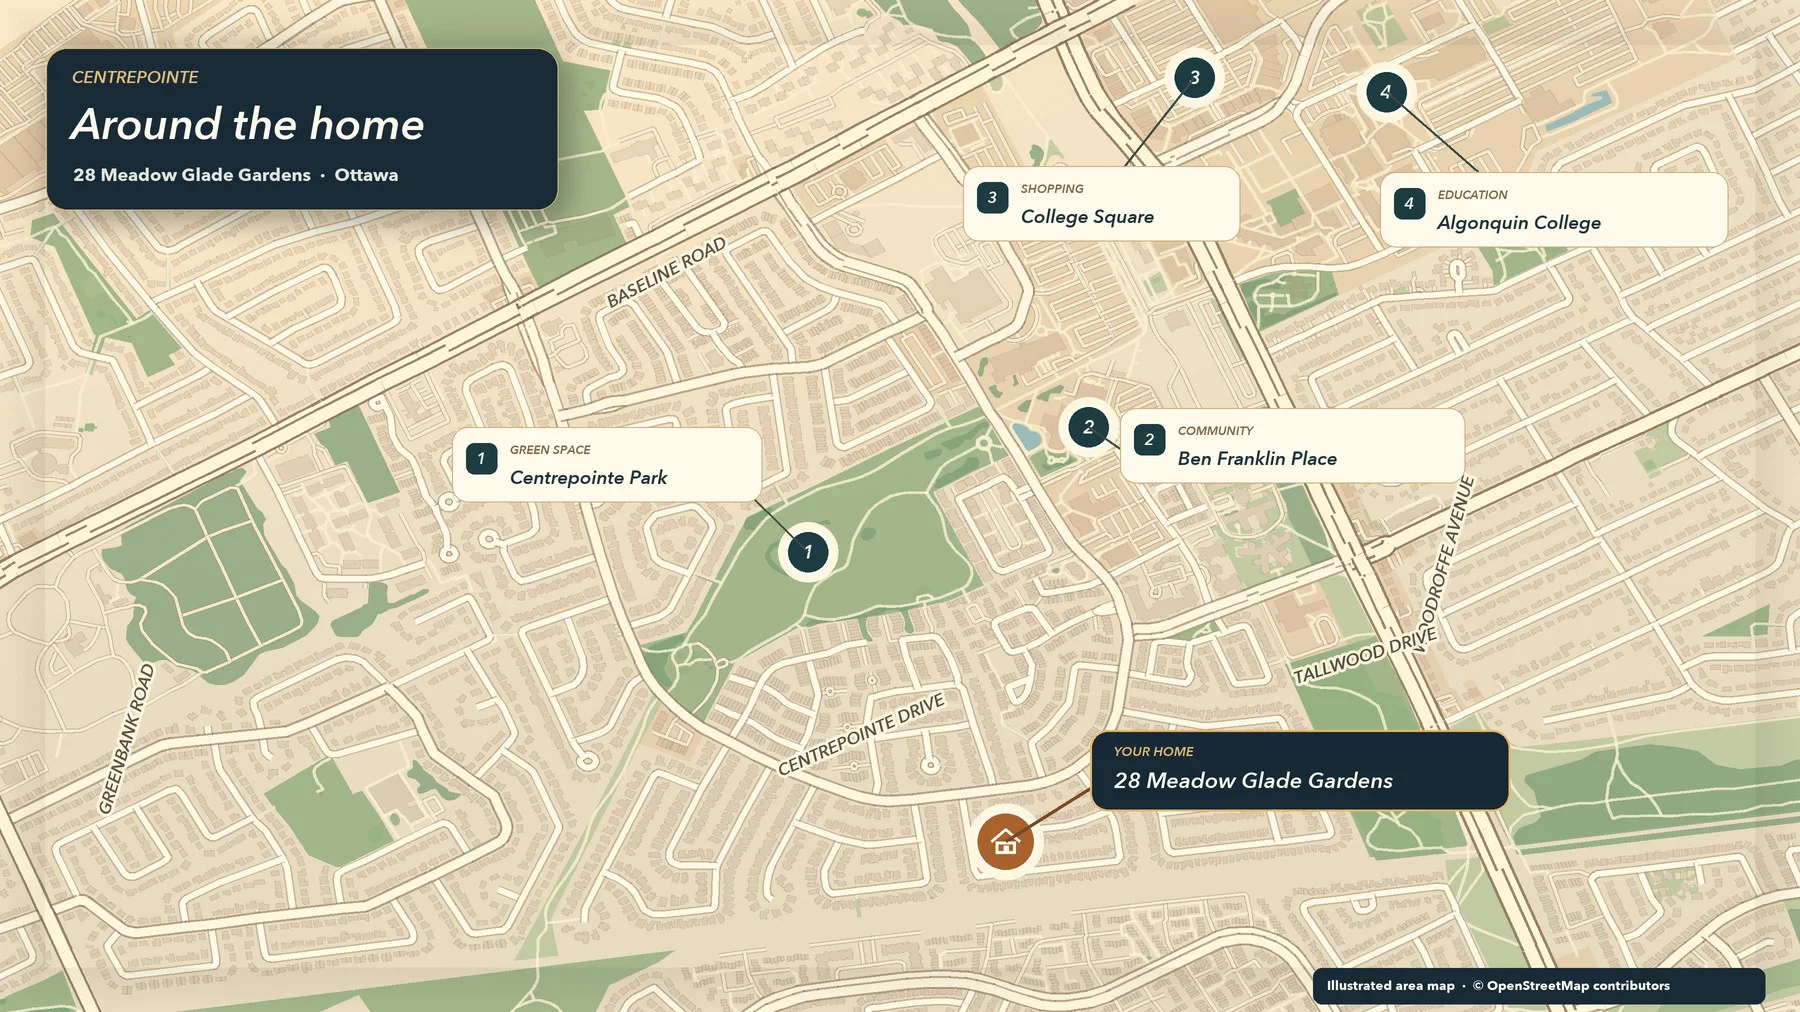Click number badge 3 in the College Square card

[992, 198]
